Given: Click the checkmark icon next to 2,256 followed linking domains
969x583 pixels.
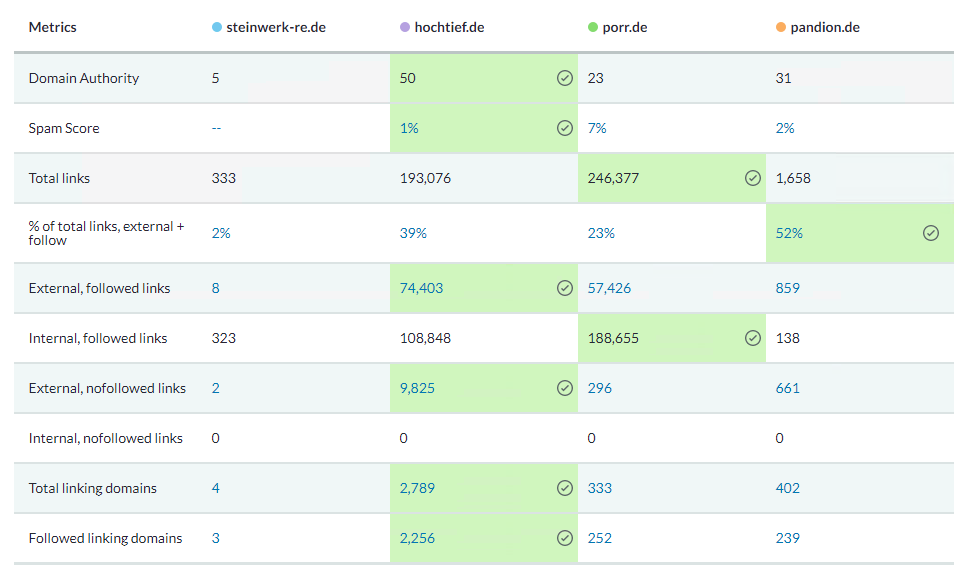Looking at the screenshot, I should (x=565, y=538).
